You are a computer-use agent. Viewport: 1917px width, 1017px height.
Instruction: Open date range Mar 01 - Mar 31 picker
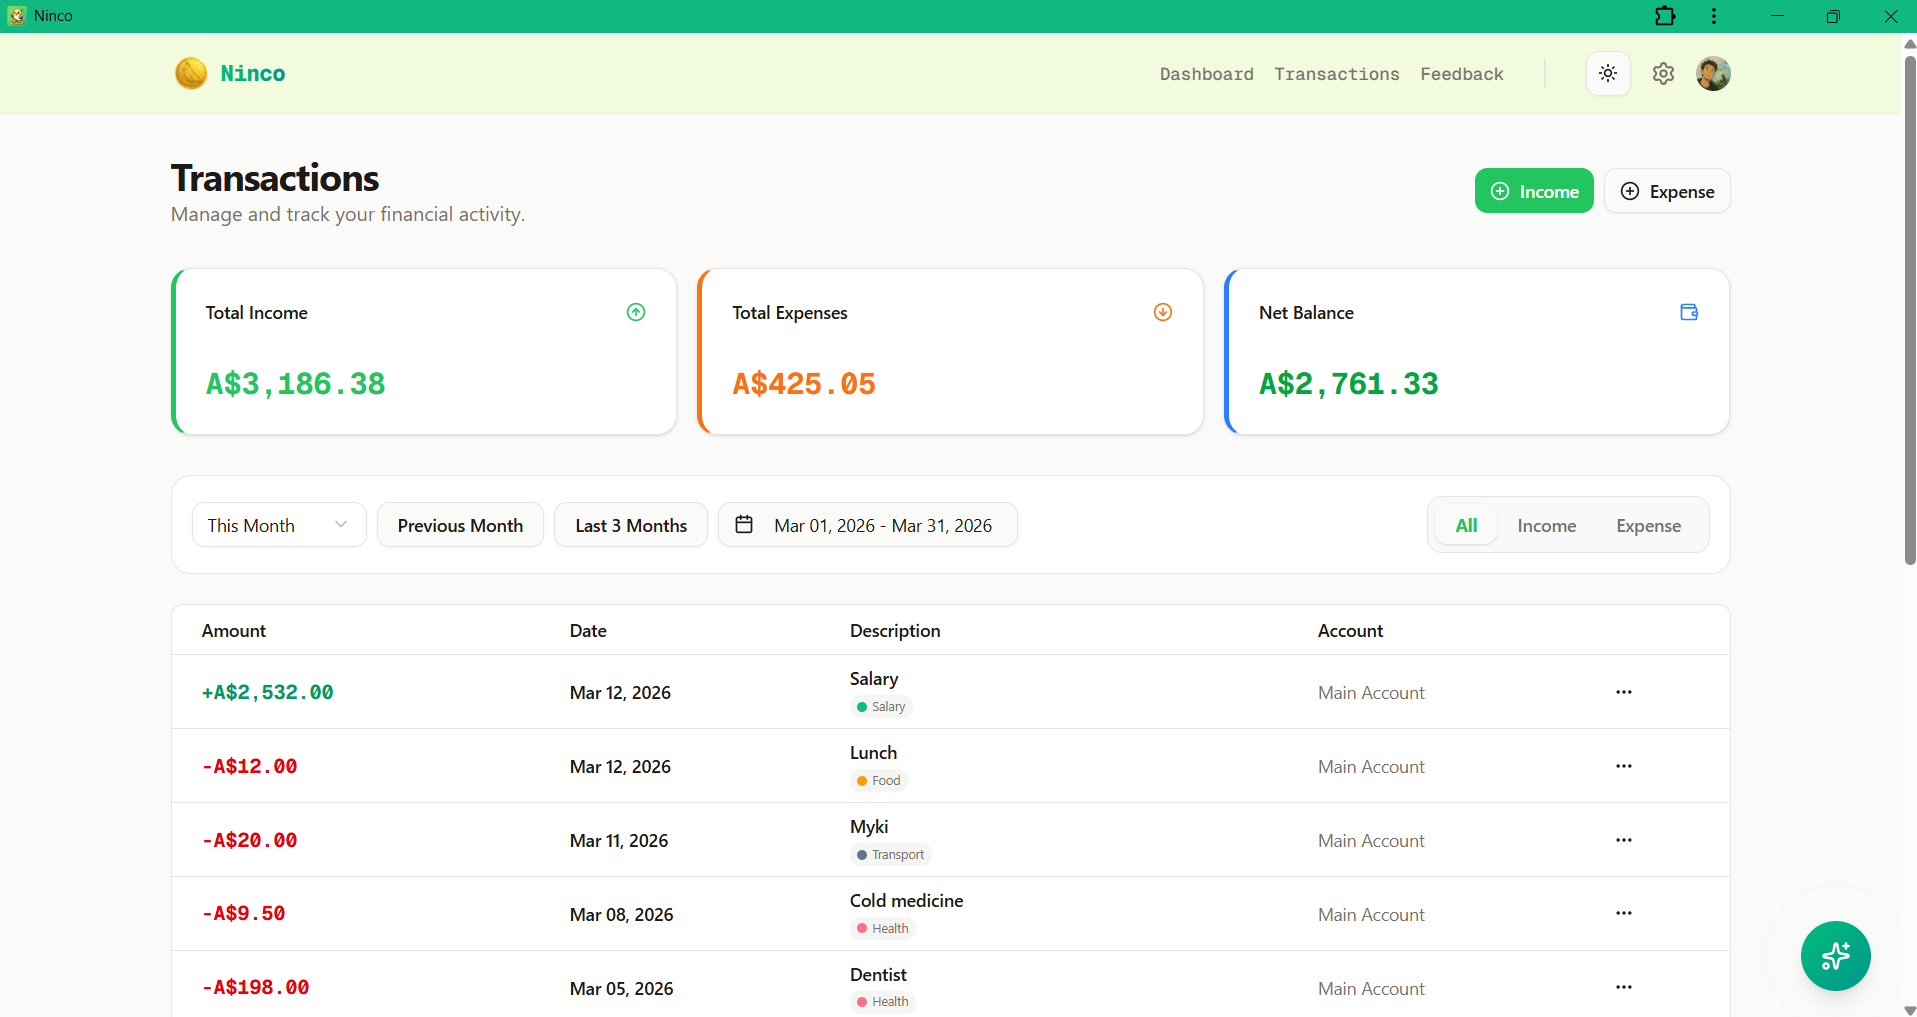(868, 525)
